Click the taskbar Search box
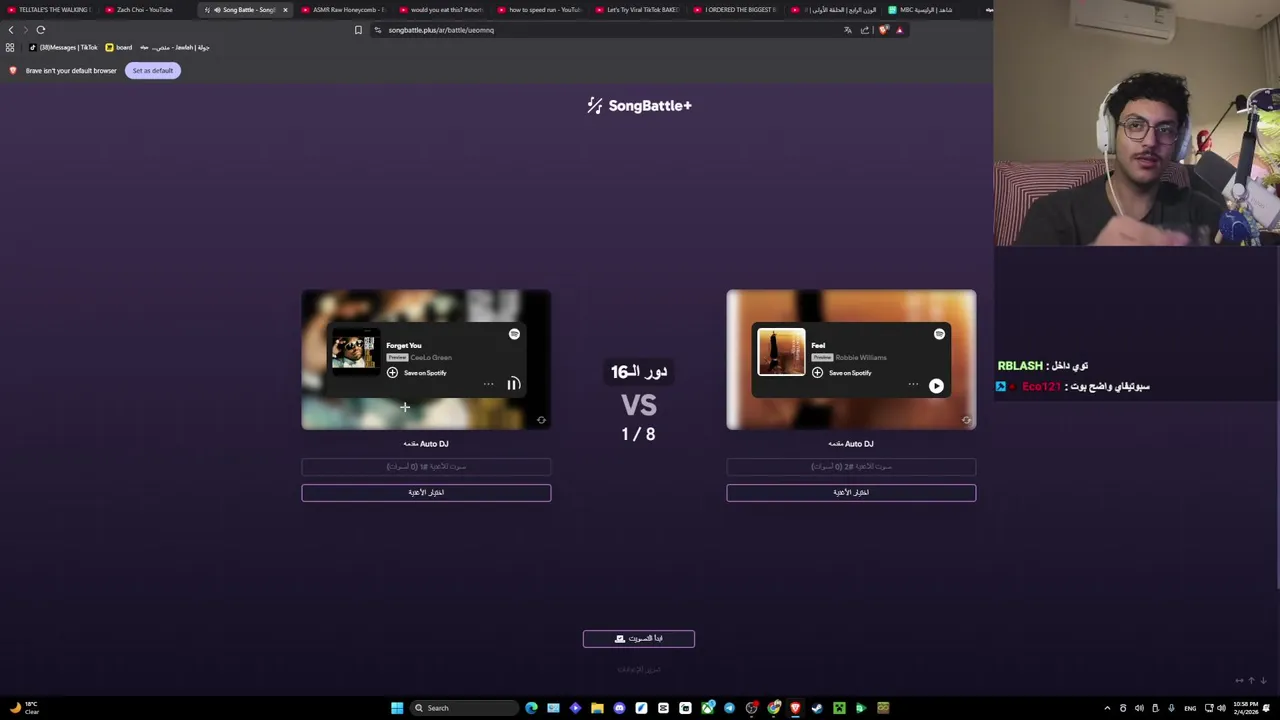Screen dimensions: 1280x720 464,708
